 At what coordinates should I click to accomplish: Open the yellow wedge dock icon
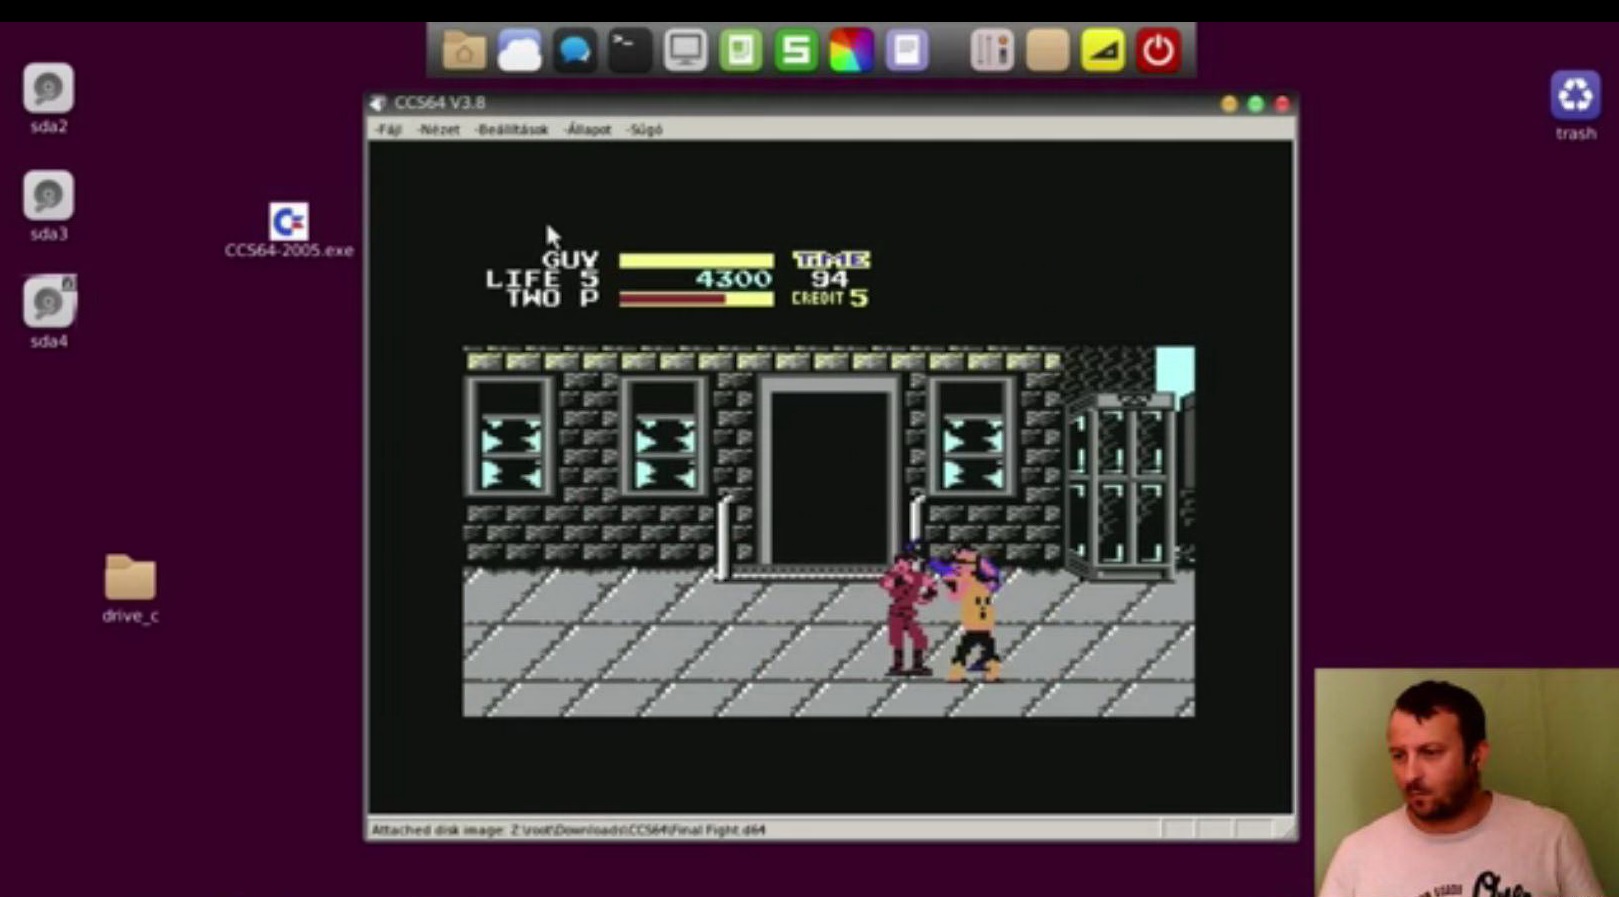tap(1103, 51)
